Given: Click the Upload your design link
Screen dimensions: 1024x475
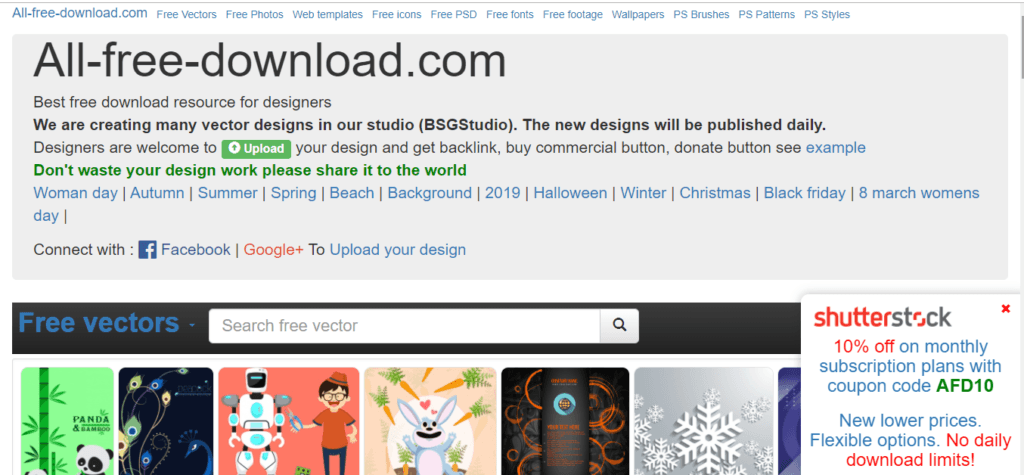Looking at the screenshot, I should pos(398,250).
